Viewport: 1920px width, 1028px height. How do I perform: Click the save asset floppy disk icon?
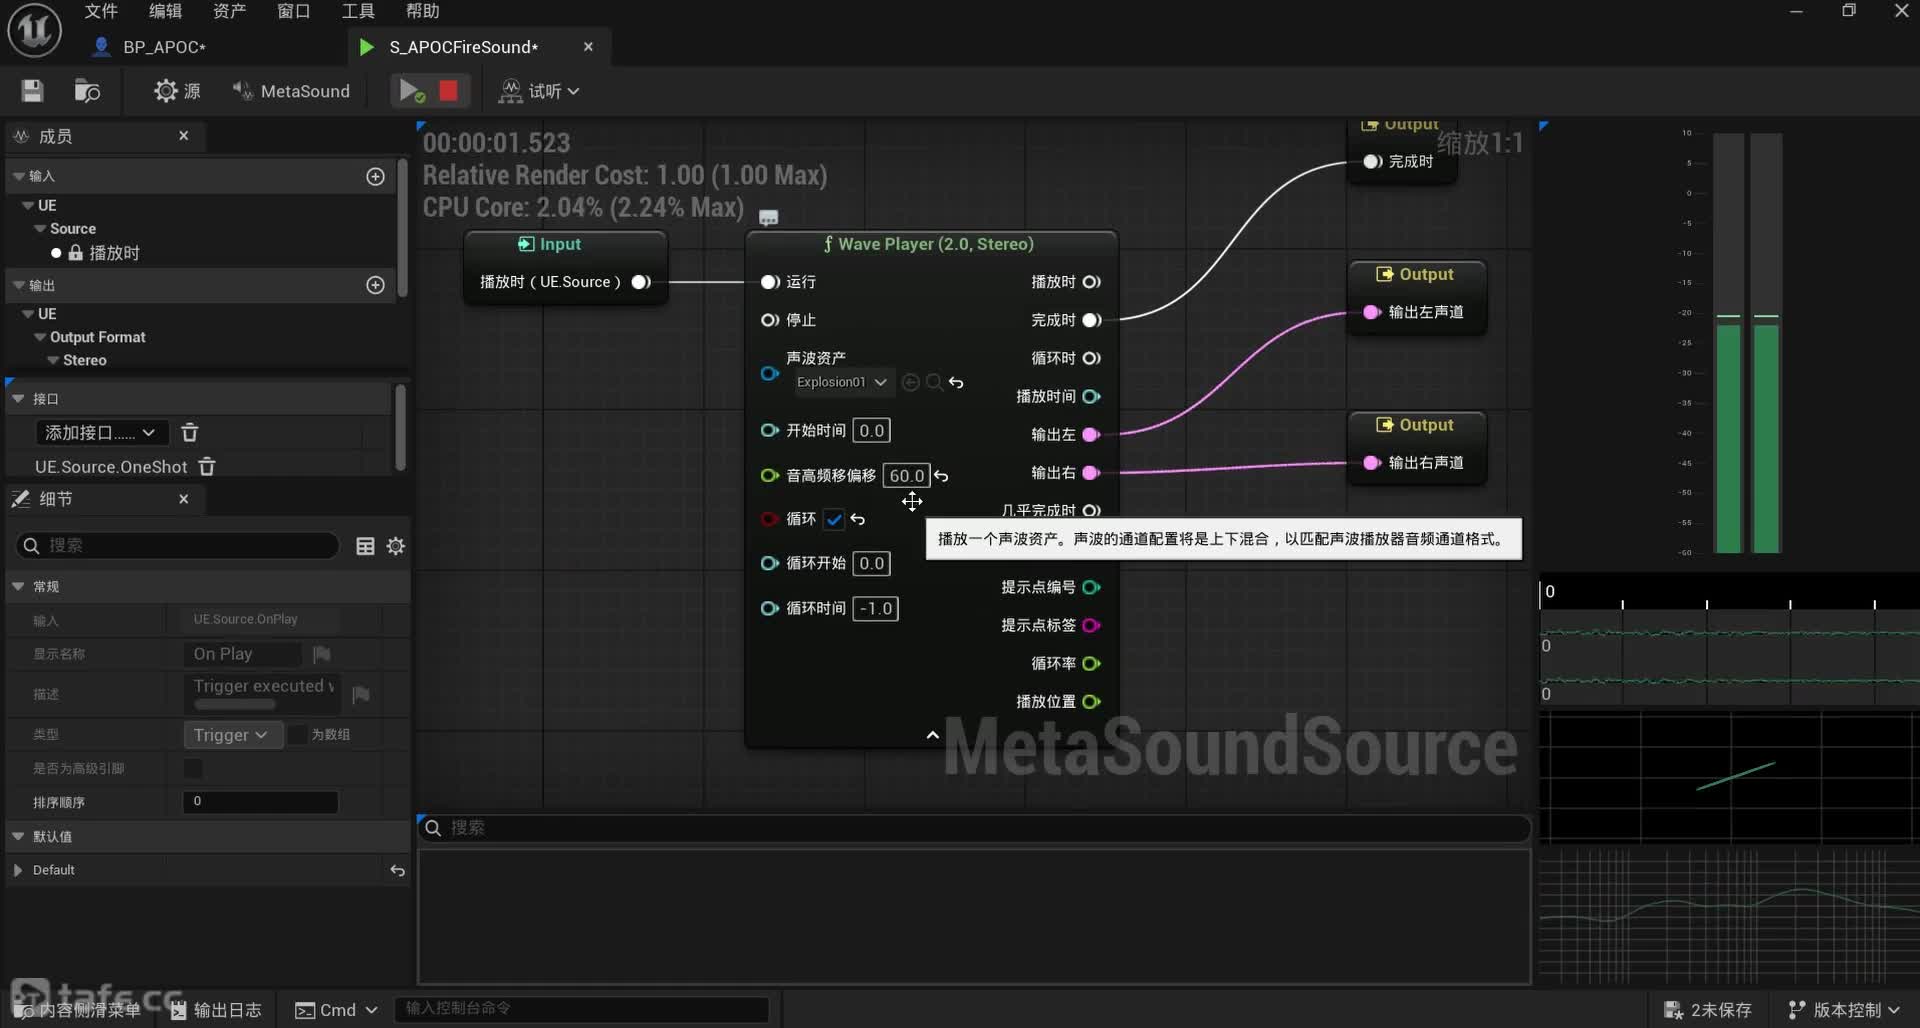pyautogui.click(x=32, y=91)
